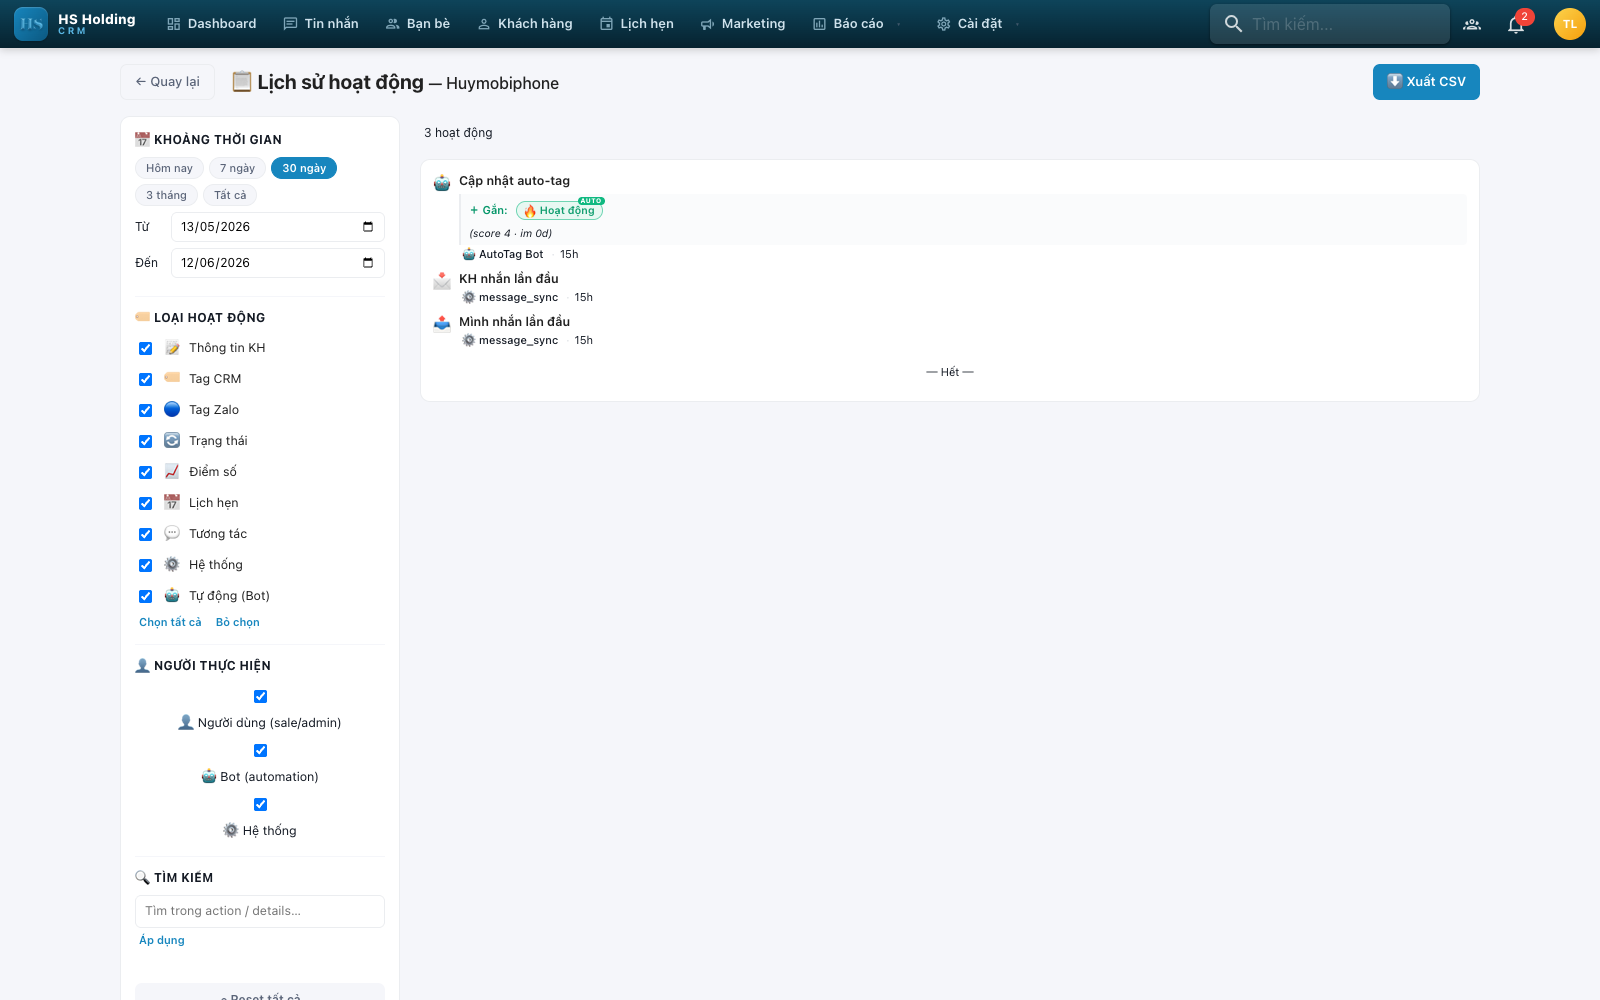Toggle the Hệ thống activity type checkbox
The image size is (1600, 1000).
(145, 565)
